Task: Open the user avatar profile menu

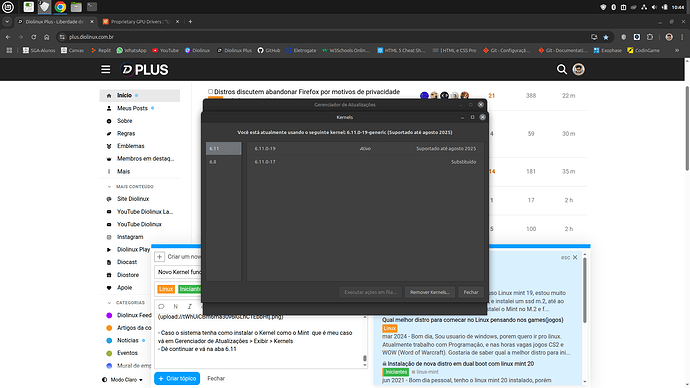Action: 578,70
